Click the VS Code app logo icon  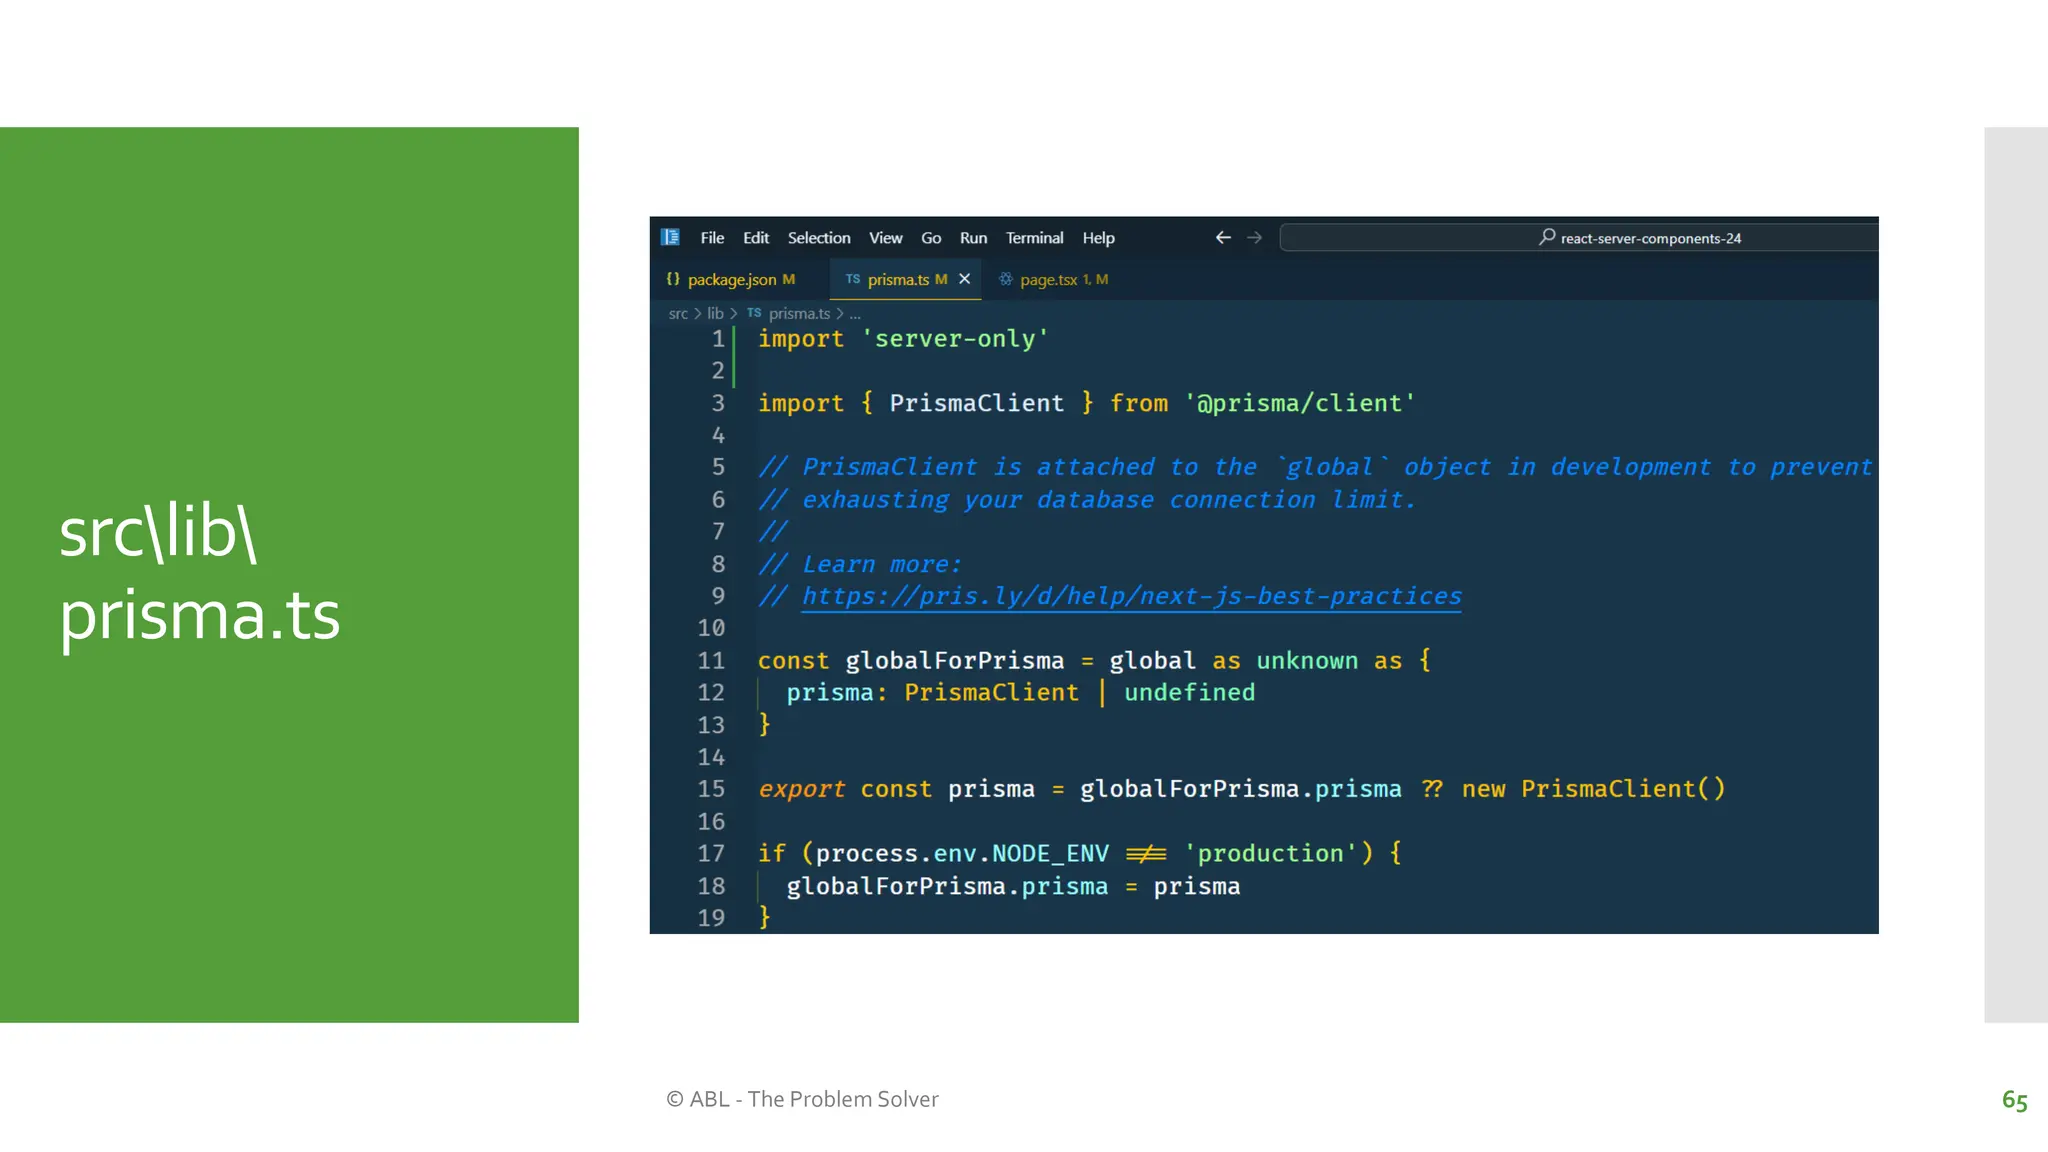click(x=670, y=237)
